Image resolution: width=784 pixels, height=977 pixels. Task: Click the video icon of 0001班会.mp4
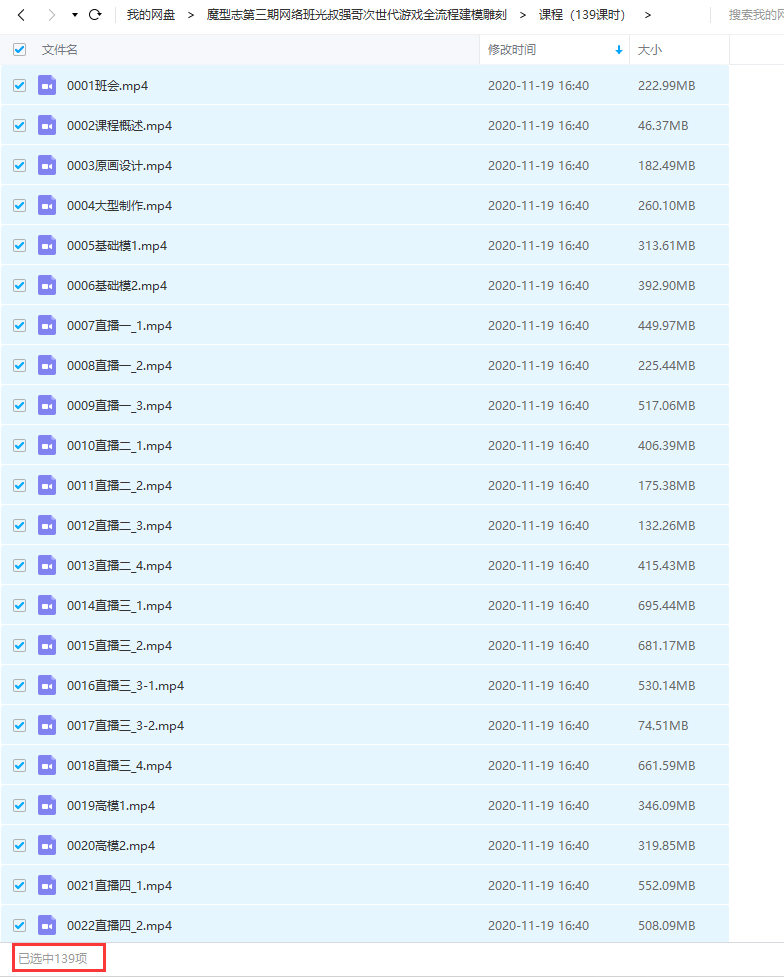[47, 86]
